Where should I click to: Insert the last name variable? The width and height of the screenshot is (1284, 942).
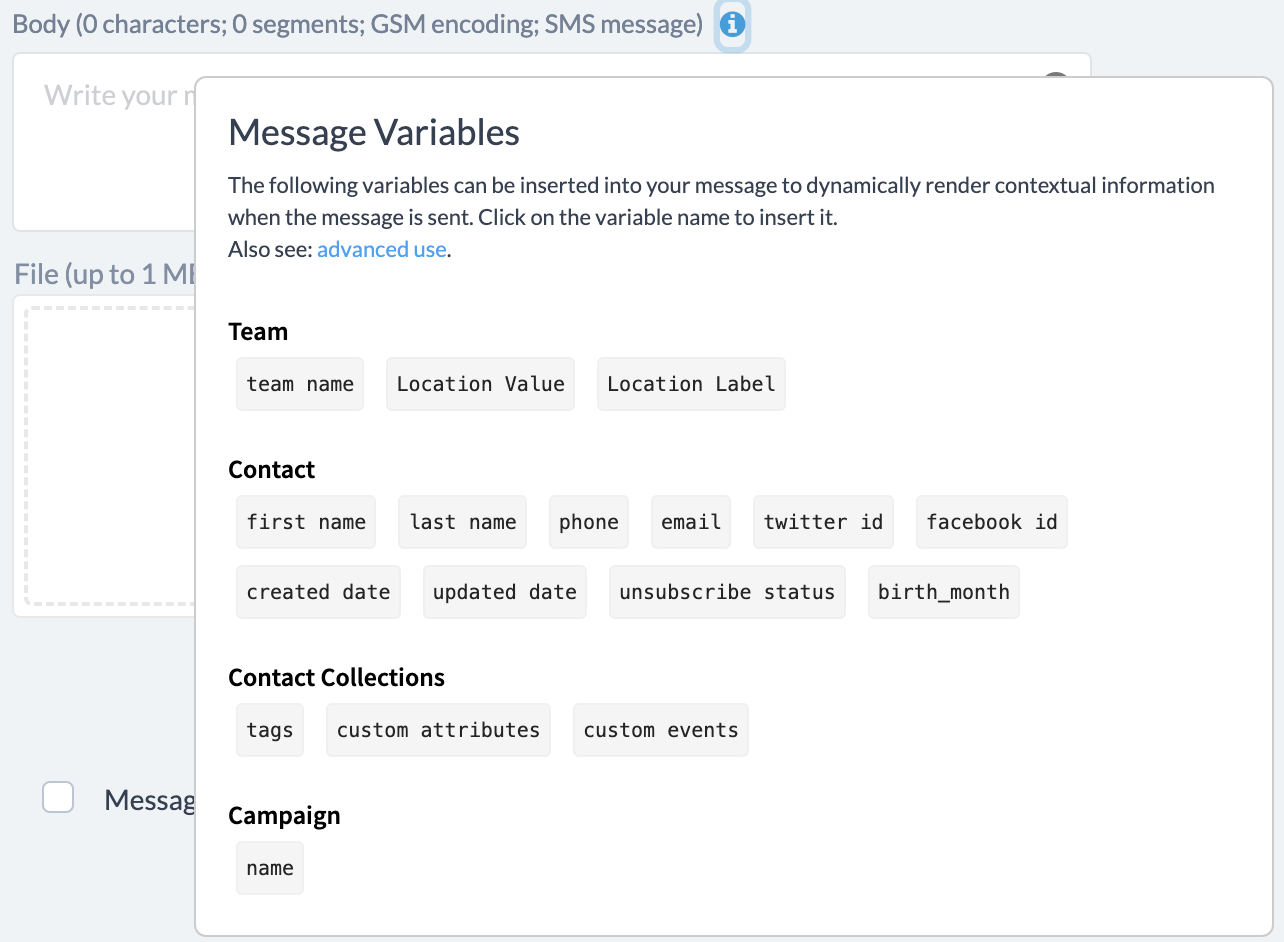463,522
